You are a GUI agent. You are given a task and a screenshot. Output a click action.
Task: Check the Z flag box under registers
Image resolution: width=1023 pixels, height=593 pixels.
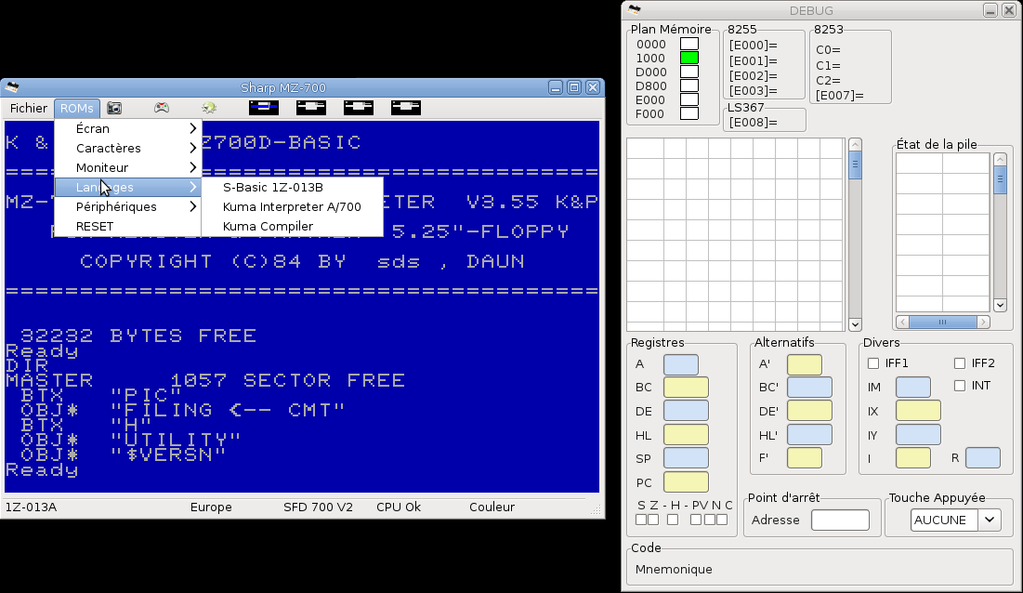(x=654, y=519)
